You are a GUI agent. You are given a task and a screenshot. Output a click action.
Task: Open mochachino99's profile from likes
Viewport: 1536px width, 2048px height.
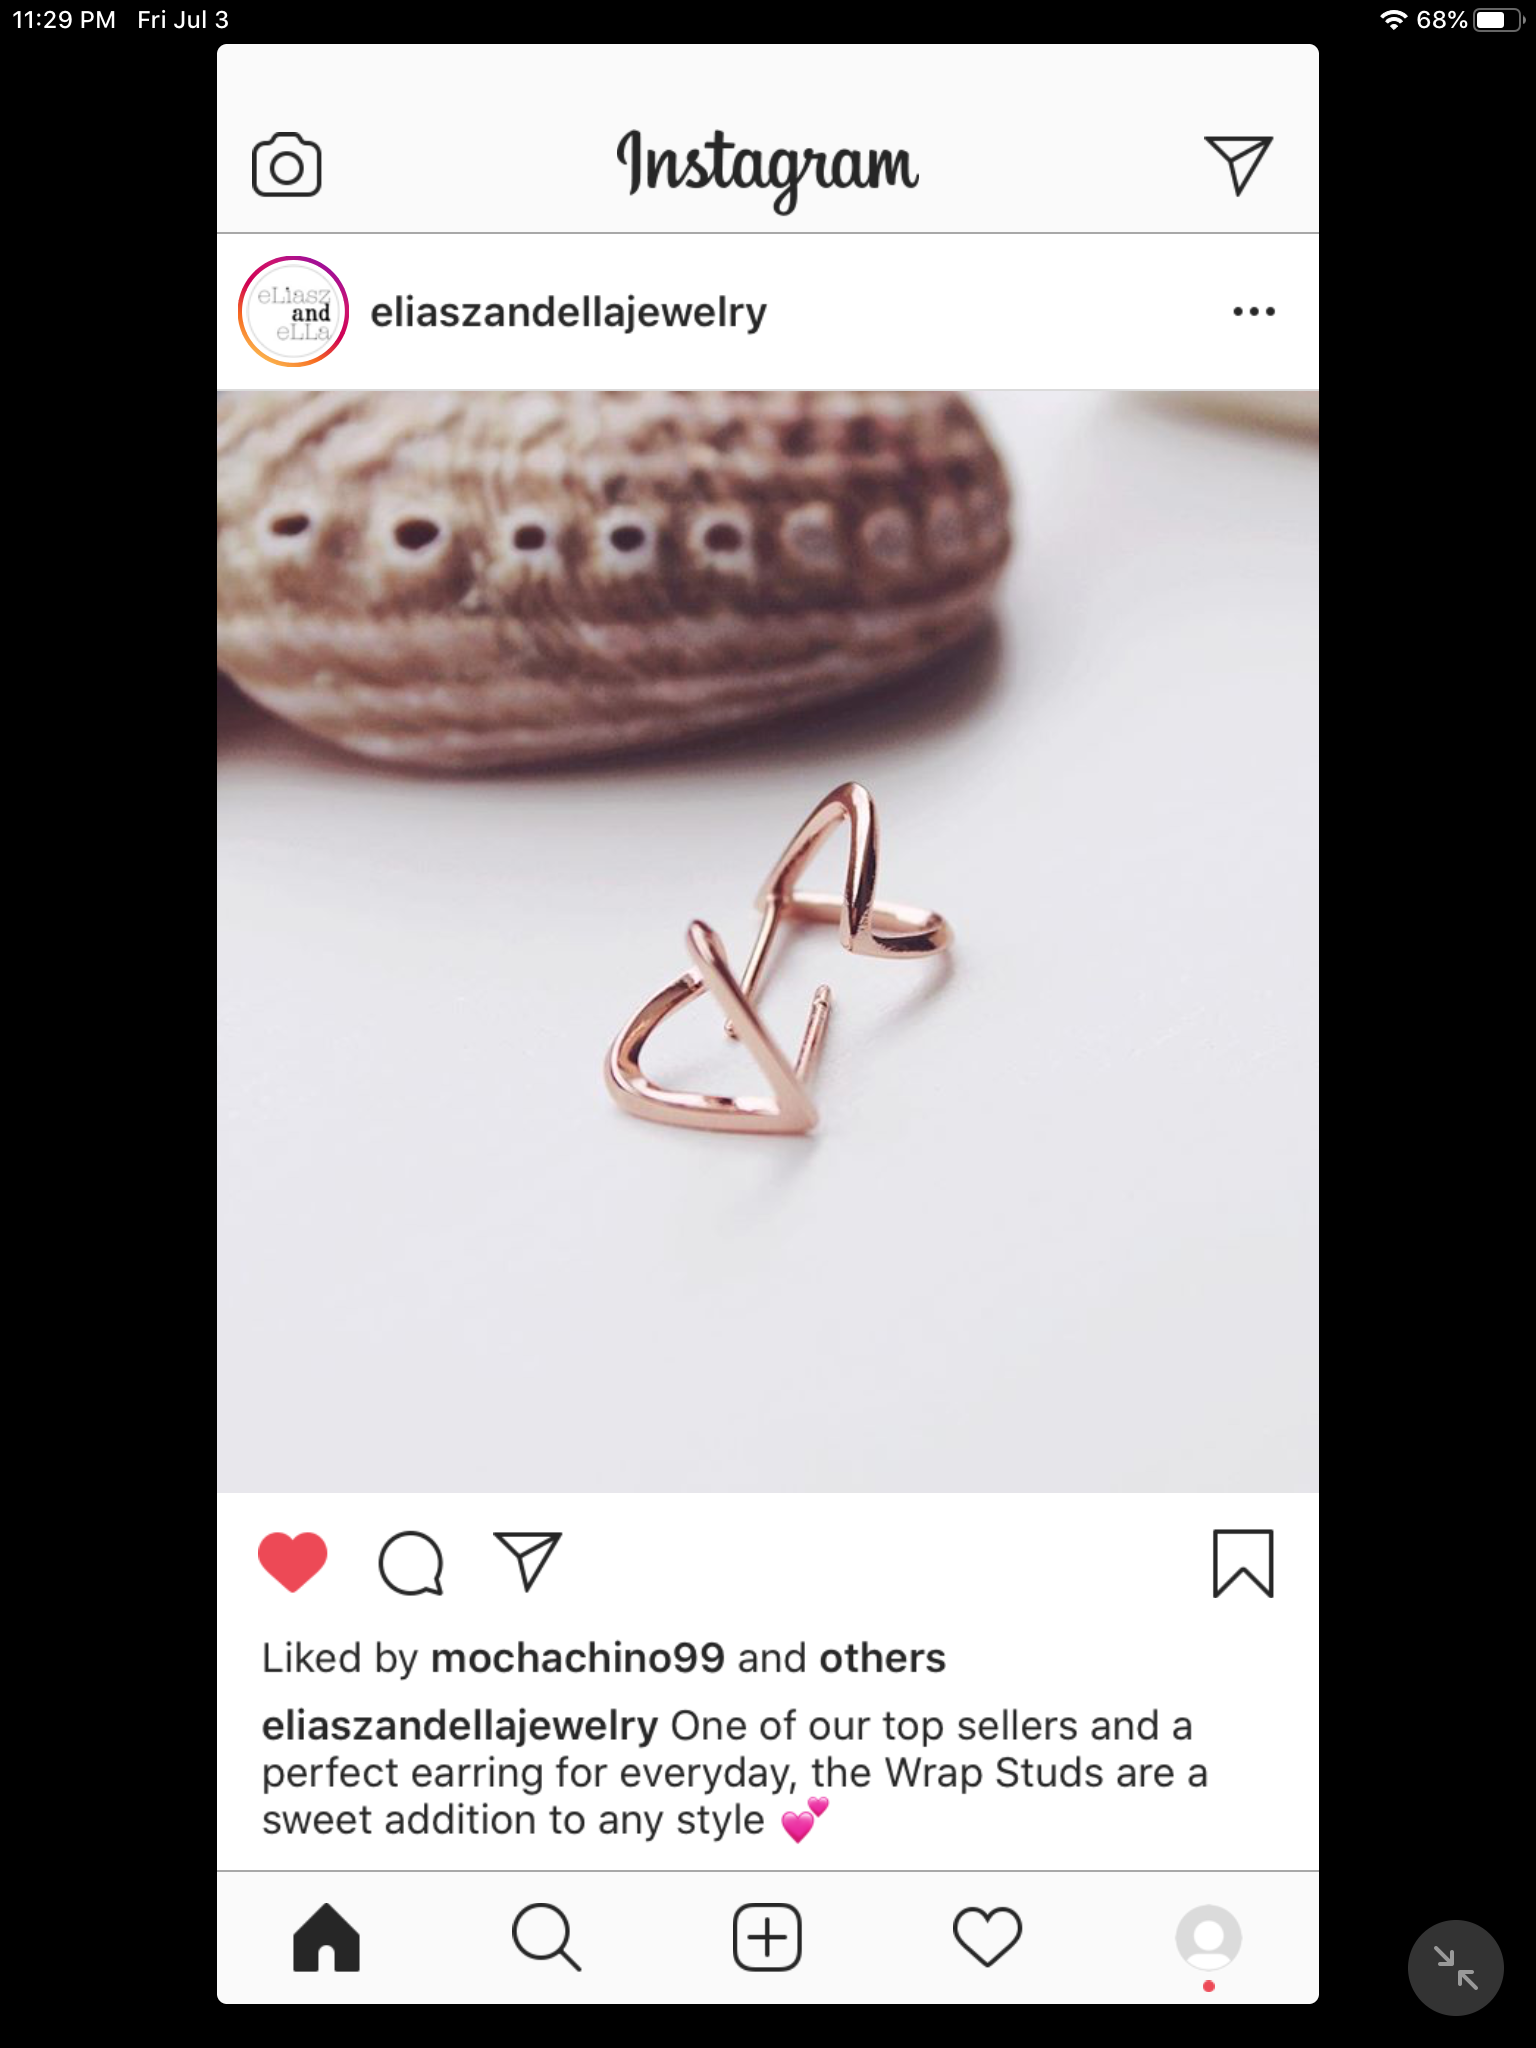pos(577,1658)
